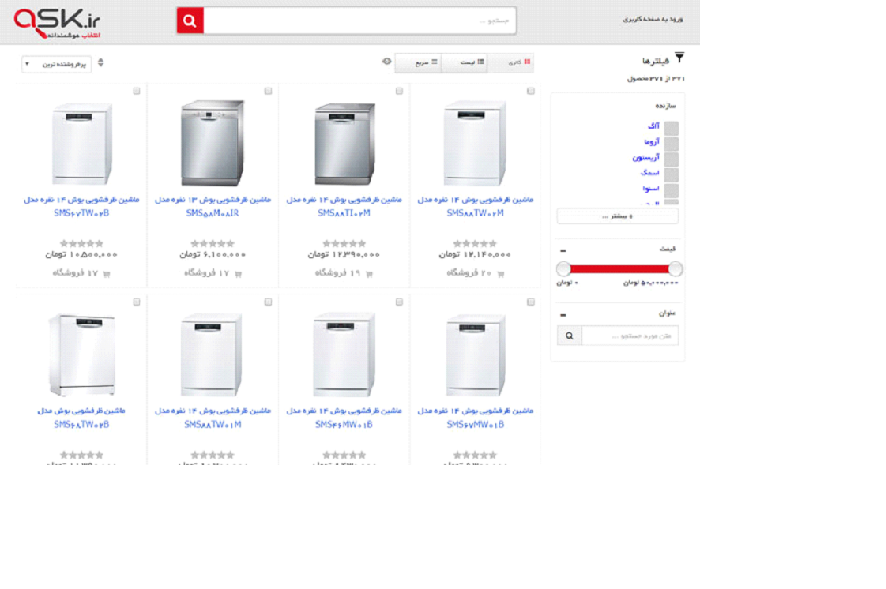Open the SMS88TW01M dishwasher product link
The height and width of the screenshot is (589, 886).
tap(212, 418)
